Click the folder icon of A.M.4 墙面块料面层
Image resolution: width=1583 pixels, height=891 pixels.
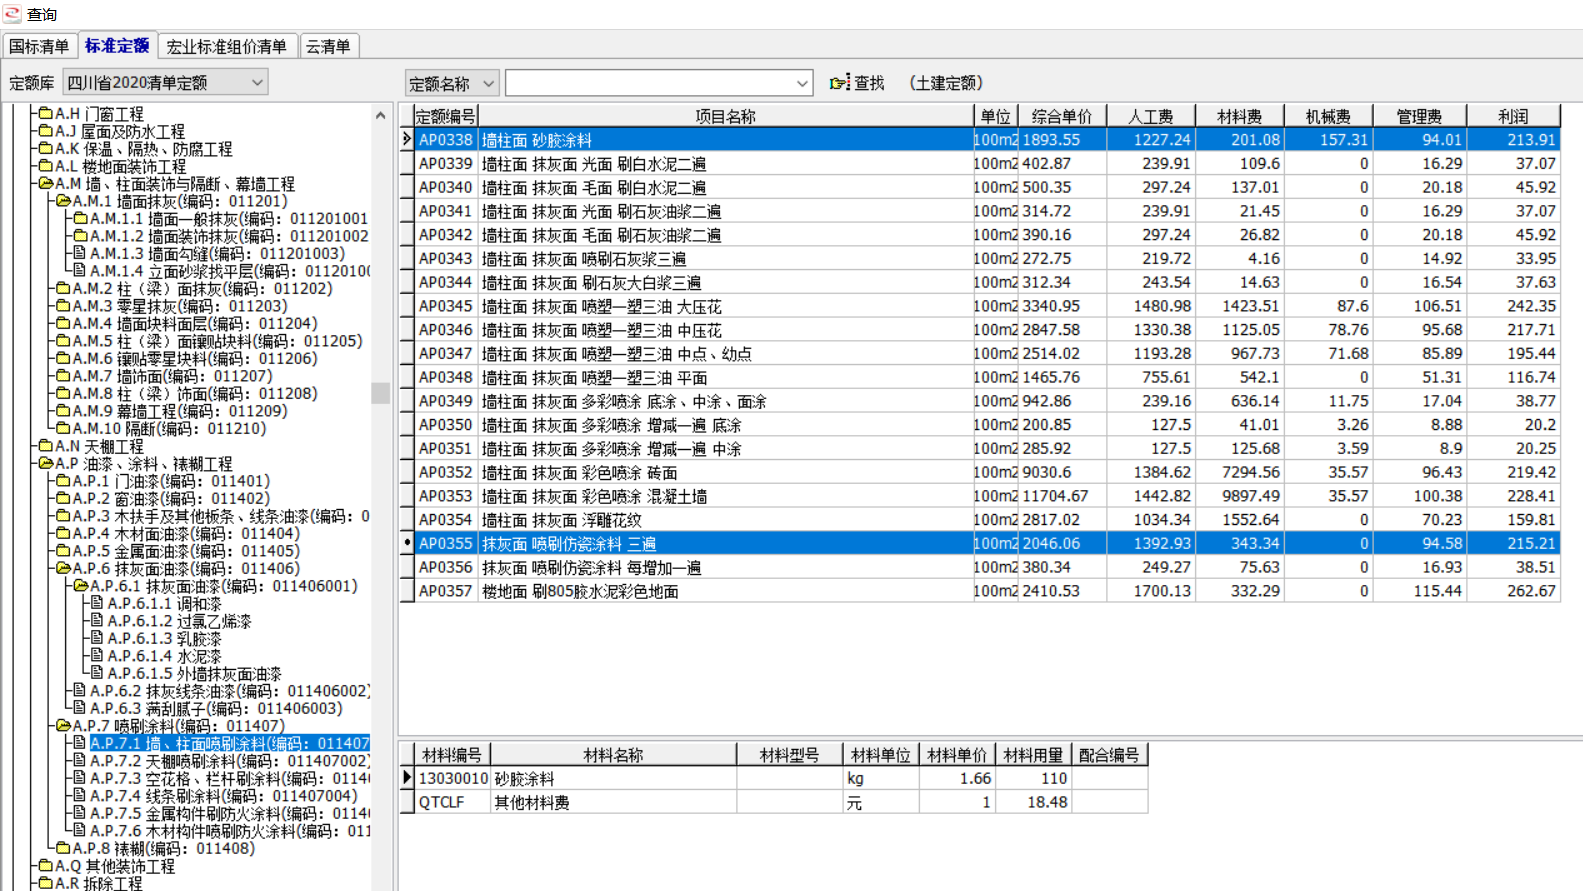click(63, 323)
